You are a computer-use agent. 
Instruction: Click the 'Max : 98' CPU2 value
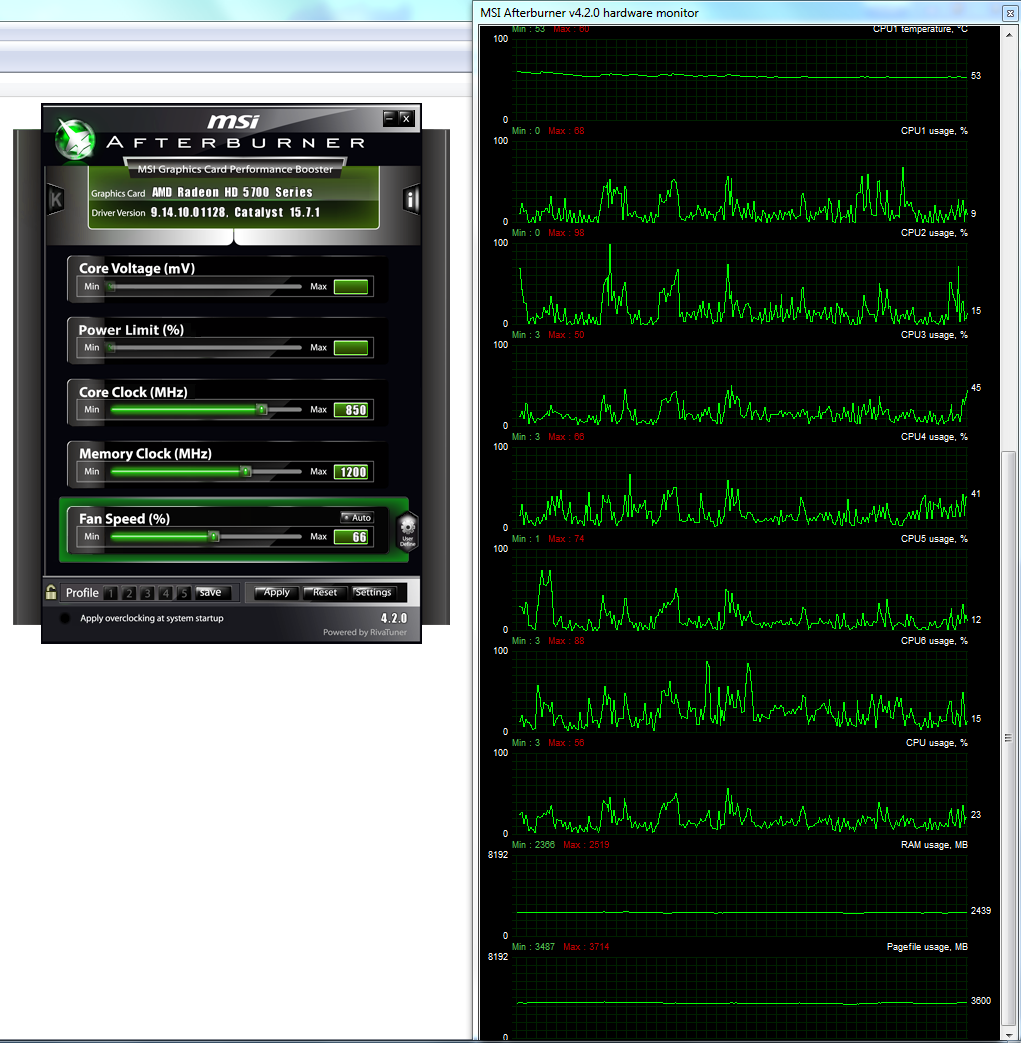pos(566,233)
